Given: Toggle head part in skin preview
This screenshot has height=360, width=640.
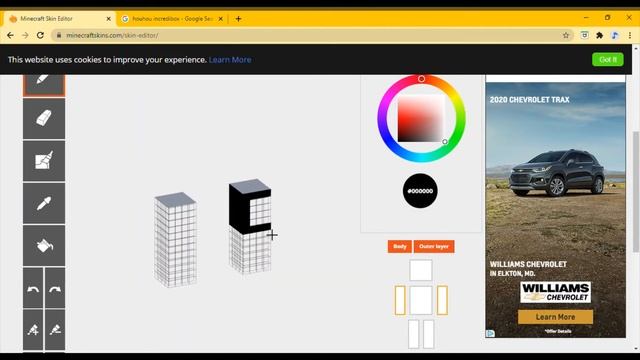Looking at the screenshot, I should pos(421,270).
